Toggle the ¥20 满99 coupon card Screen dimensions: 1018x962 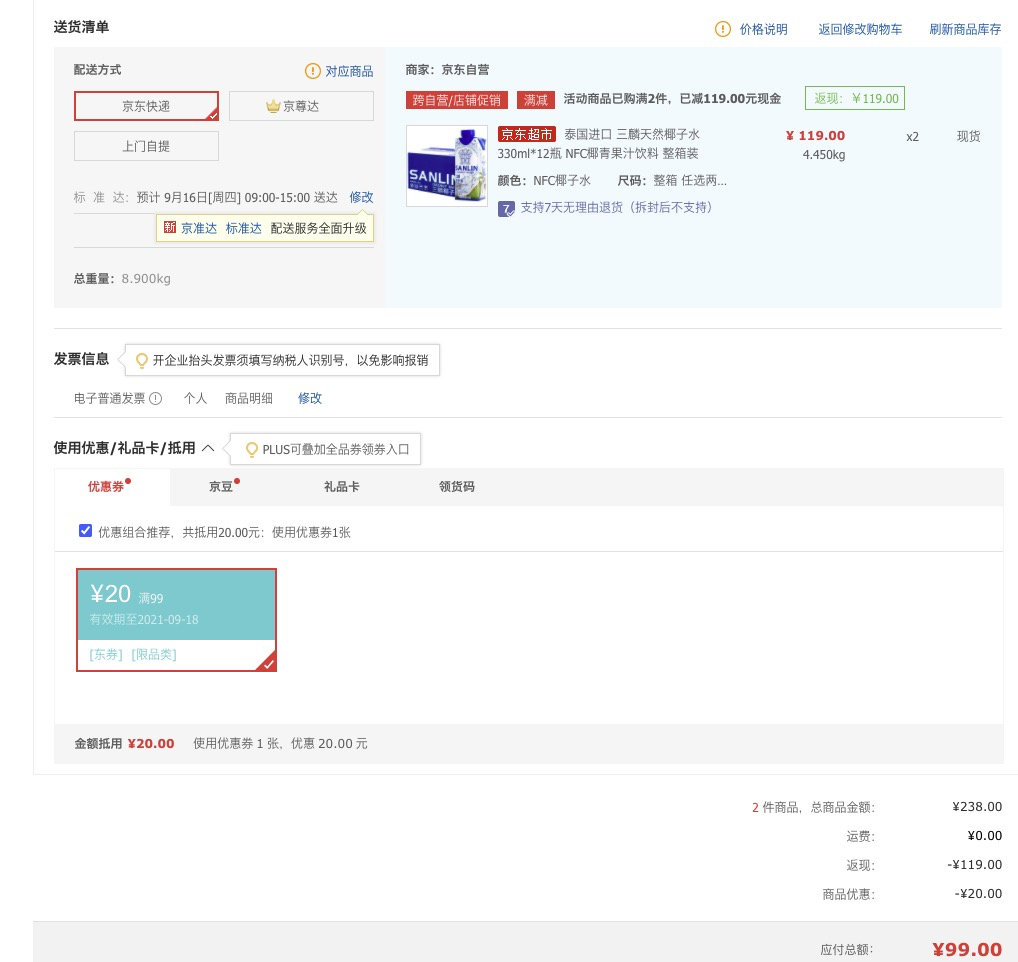(177, 620)
